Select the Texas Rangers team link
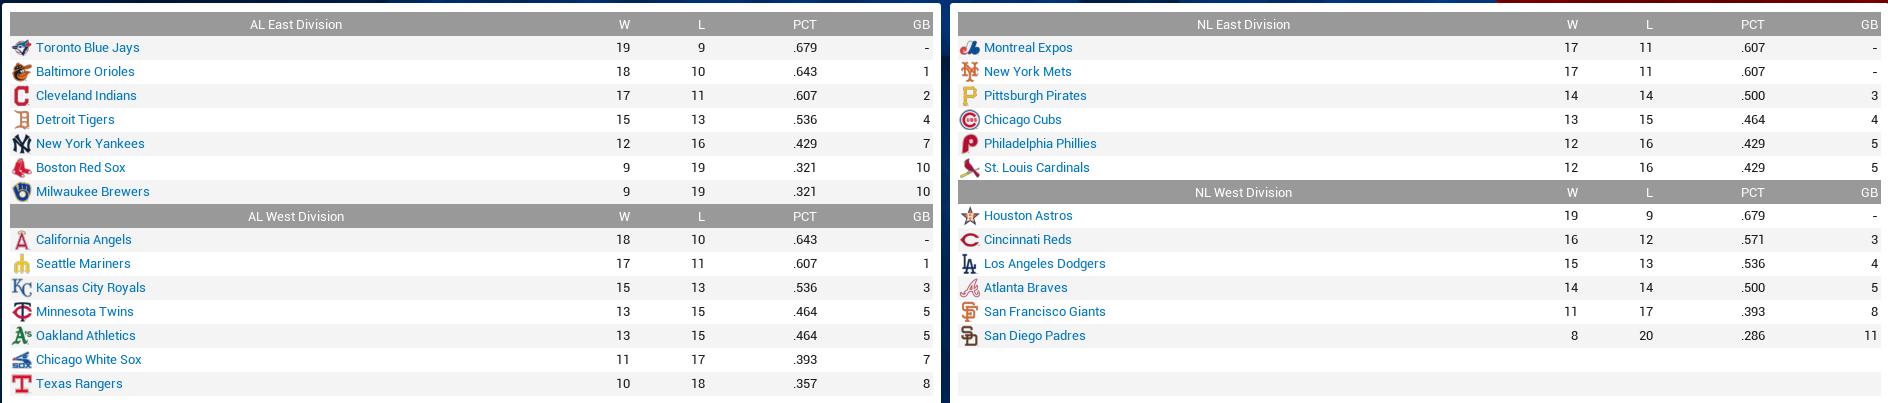 (79, 384)
